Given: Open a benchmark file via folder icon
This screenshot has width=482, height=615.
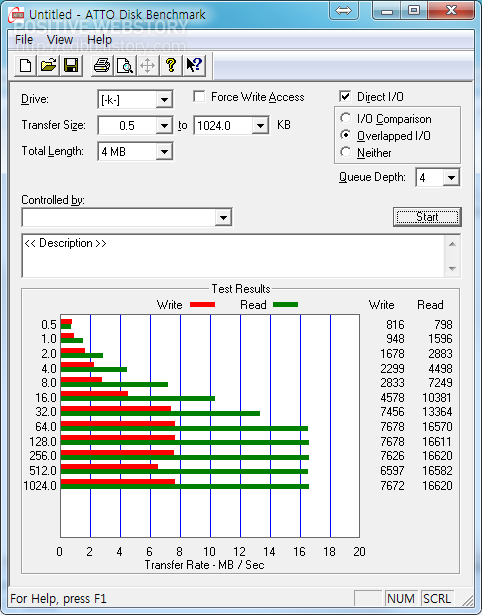Looking at the screenshot, I should tap(48, 66).
